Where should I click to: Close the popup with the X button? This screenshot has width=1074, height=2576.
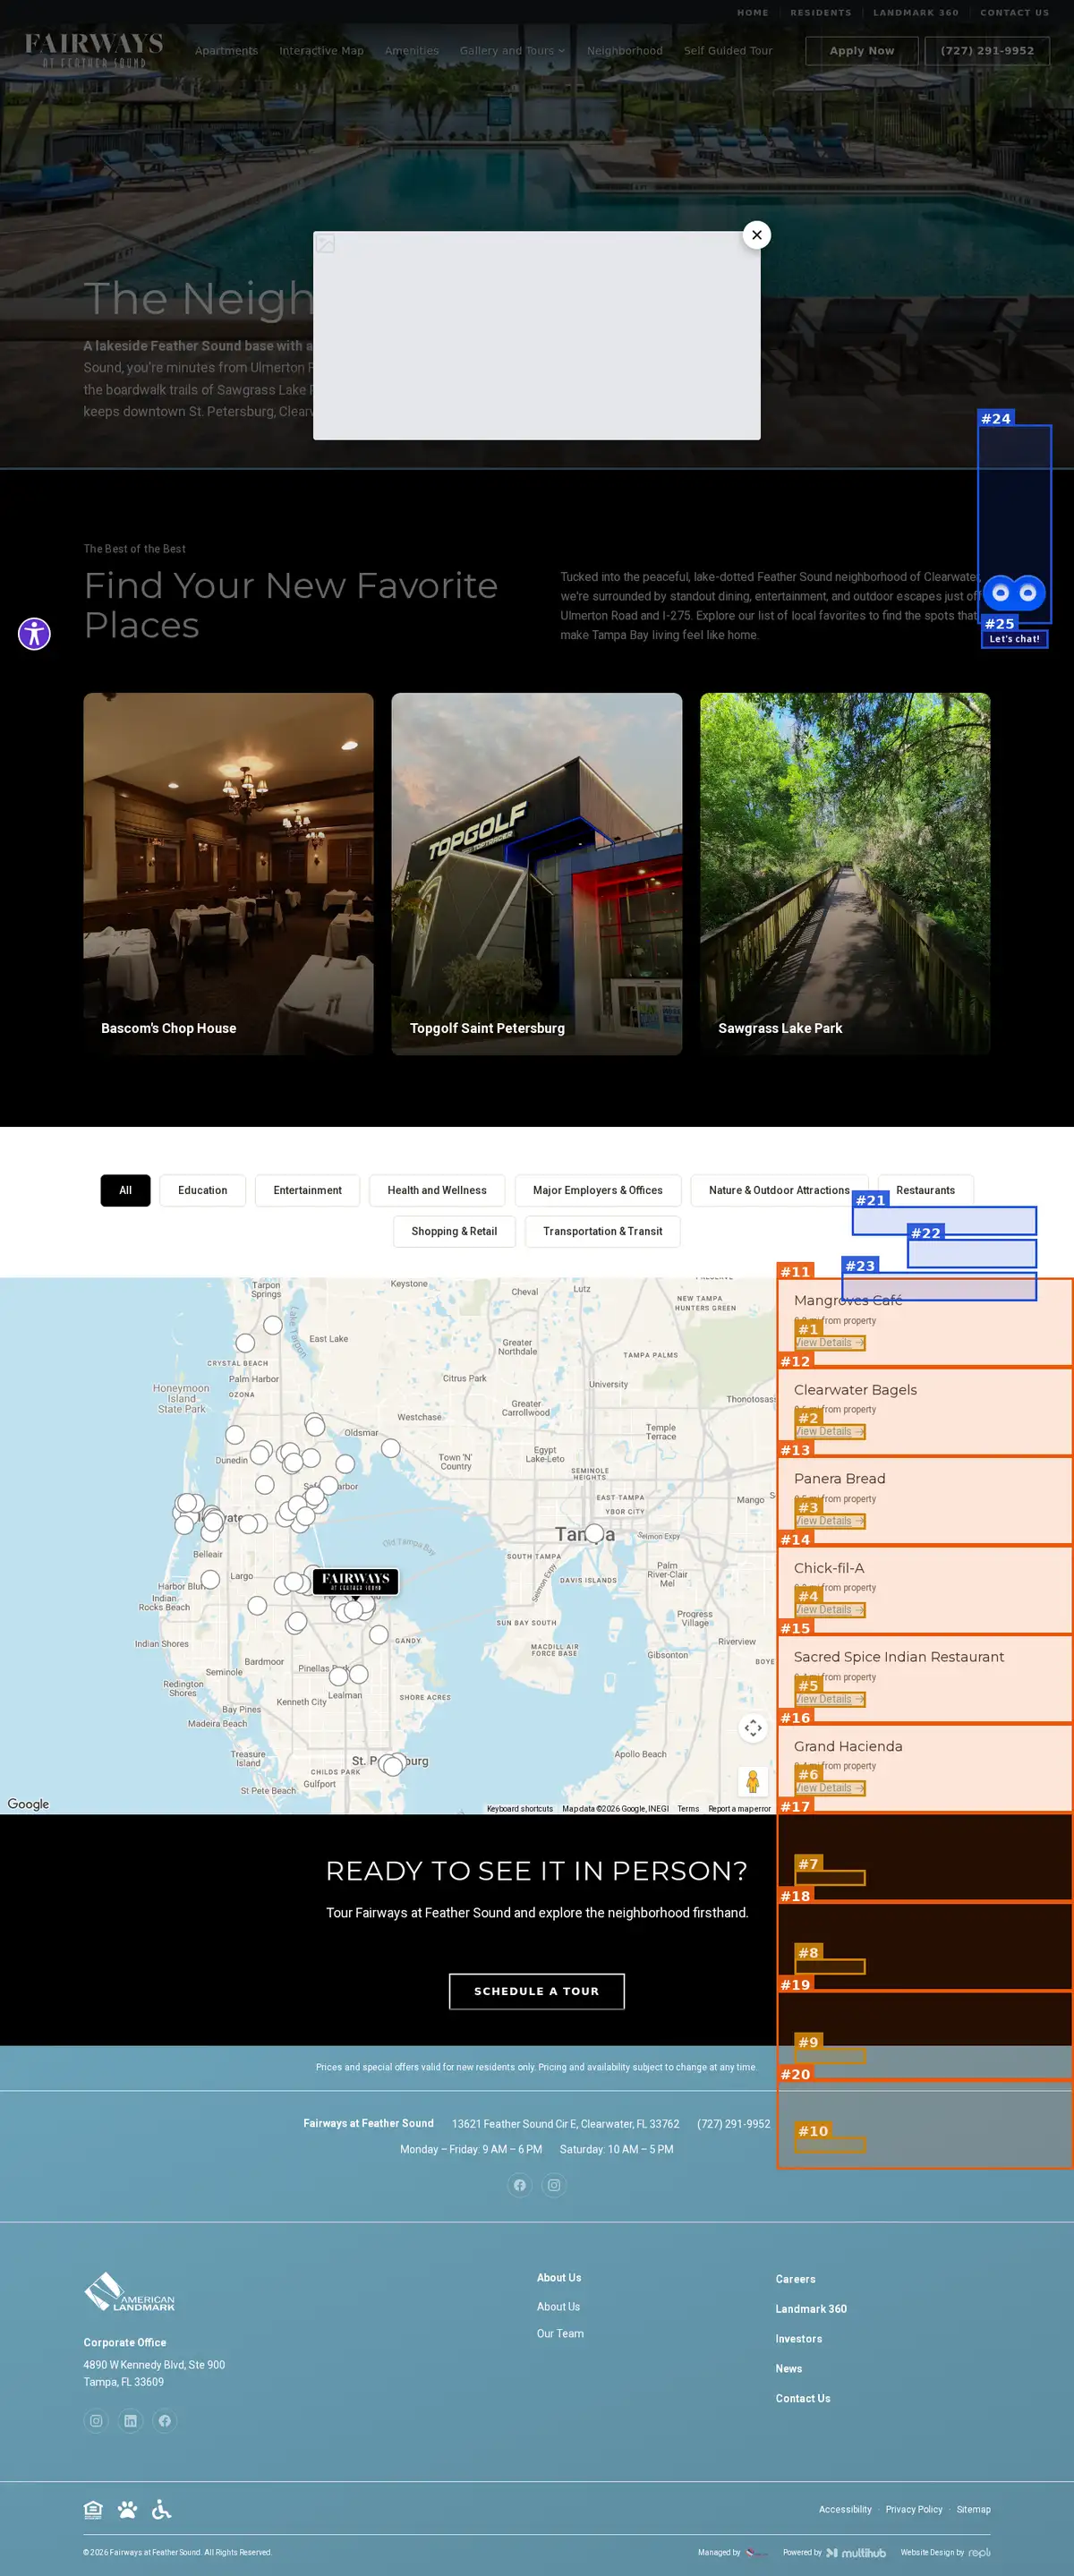pos(757,235)
